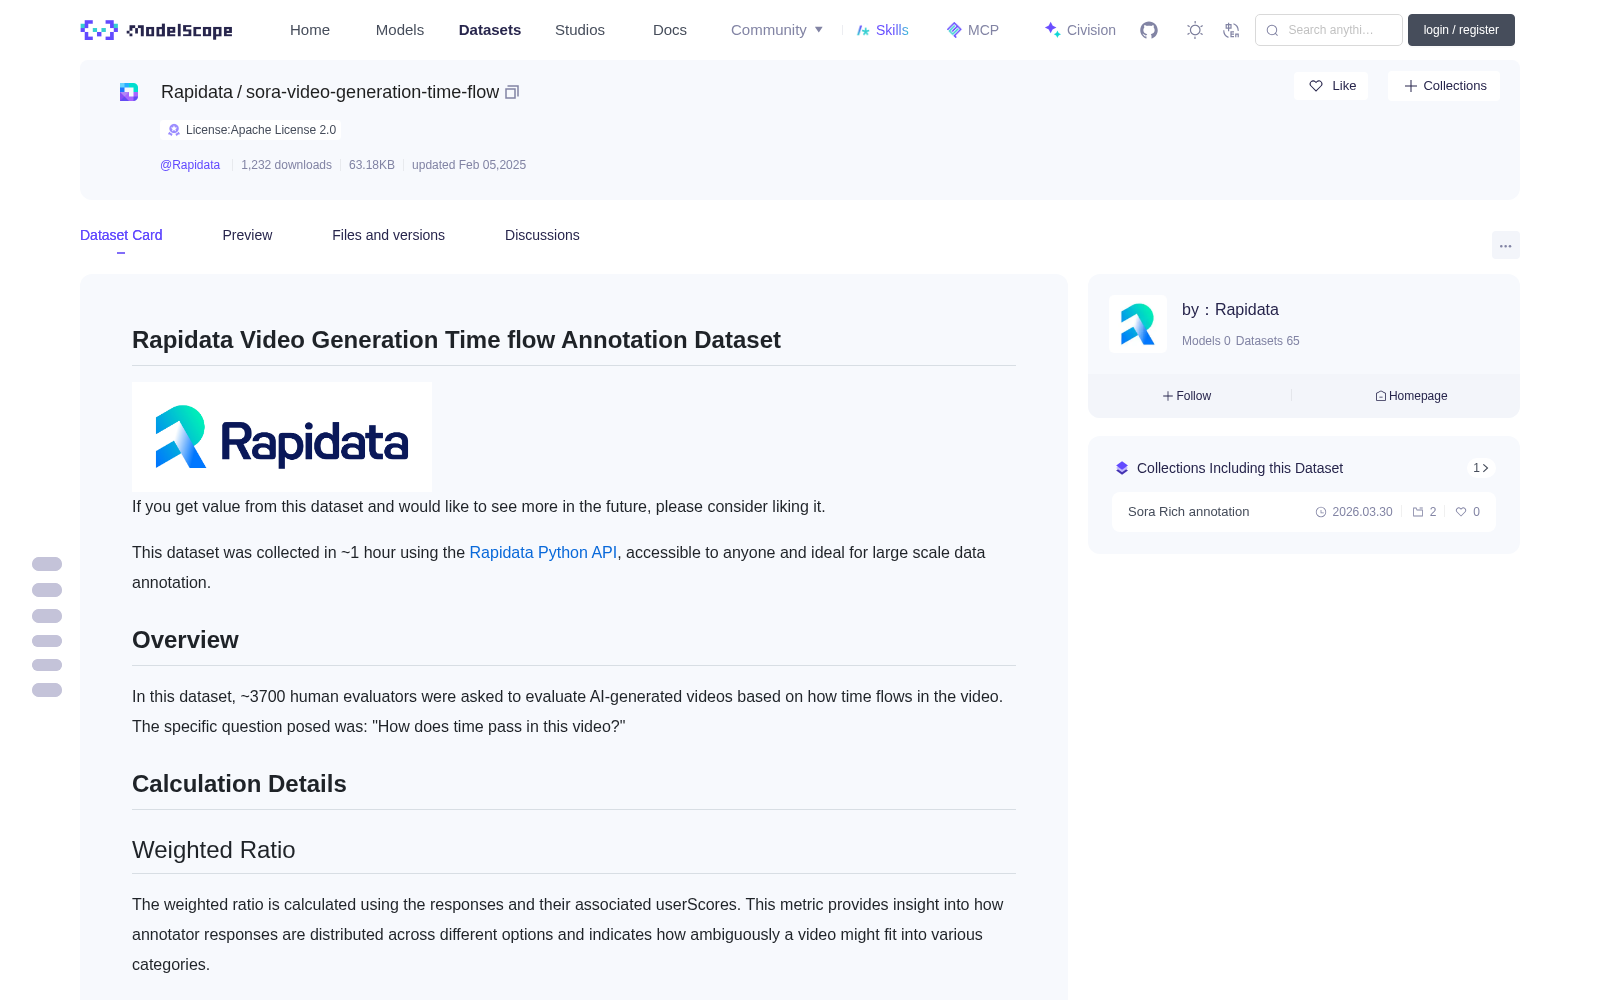Viewport: 1600px width, 1000px height.
Task: Open the GitHub icon link
Action: (1149, 30)
